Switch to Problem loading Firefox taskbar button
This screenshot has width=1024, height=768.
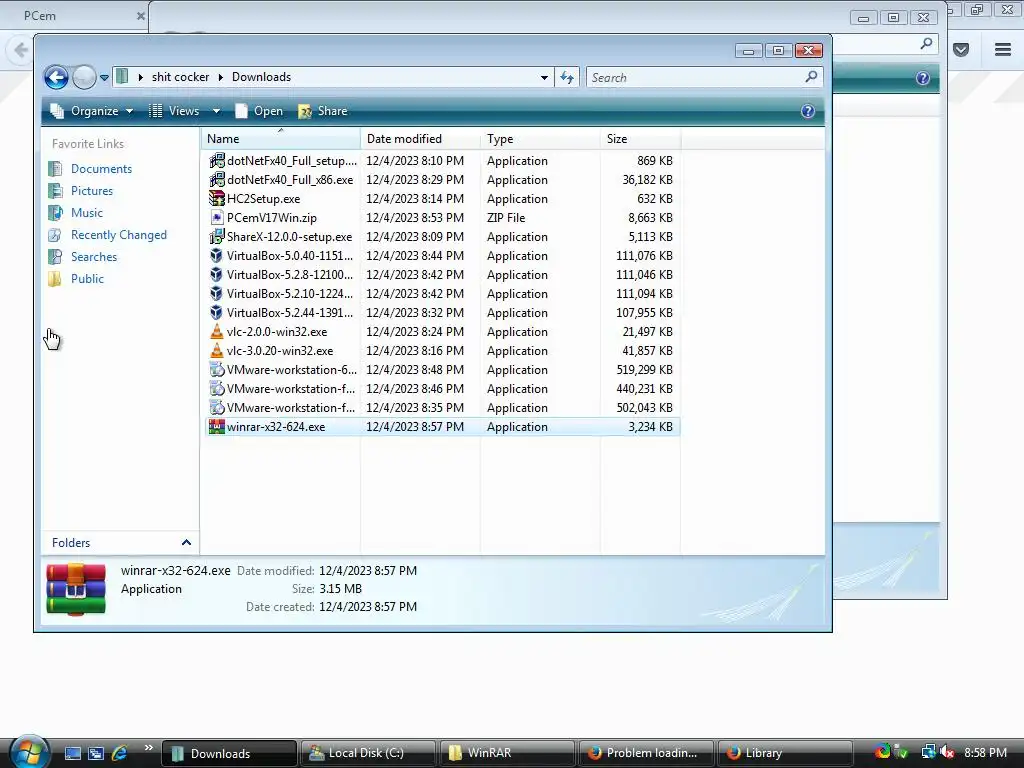(646, 753)
